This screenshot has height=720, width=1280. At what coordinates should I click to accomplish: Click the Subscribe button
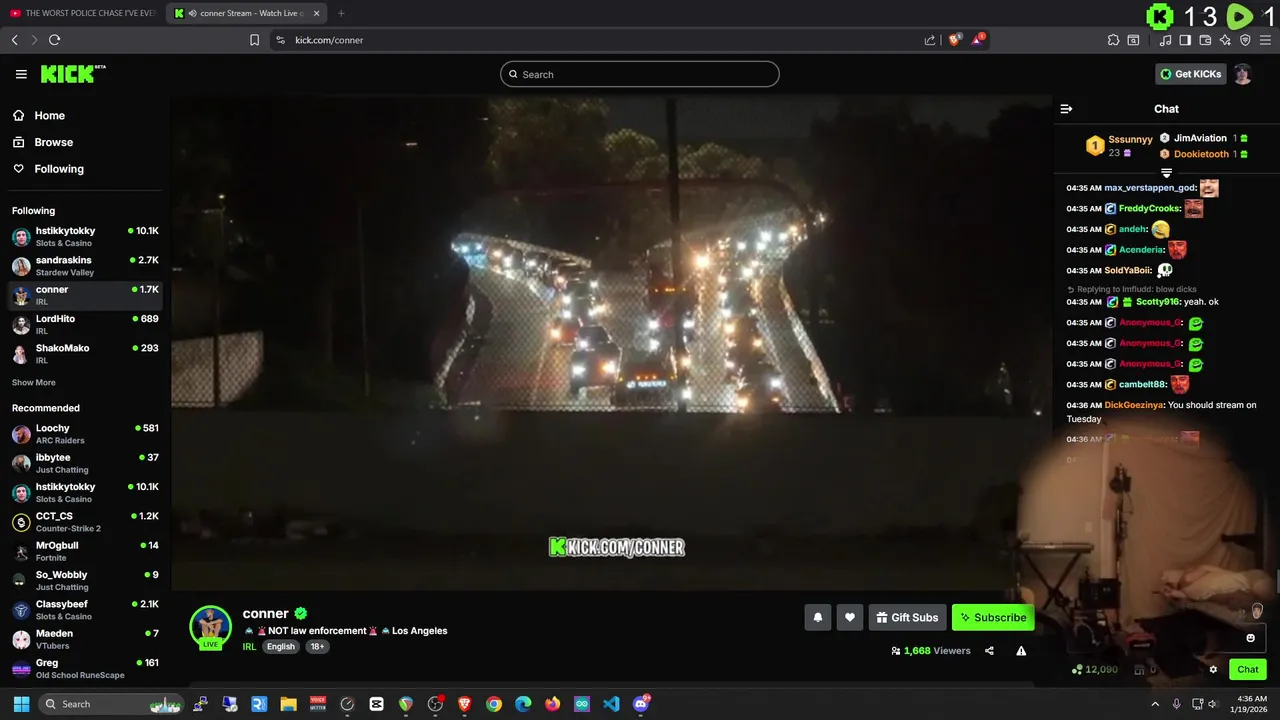click(993, 618)
